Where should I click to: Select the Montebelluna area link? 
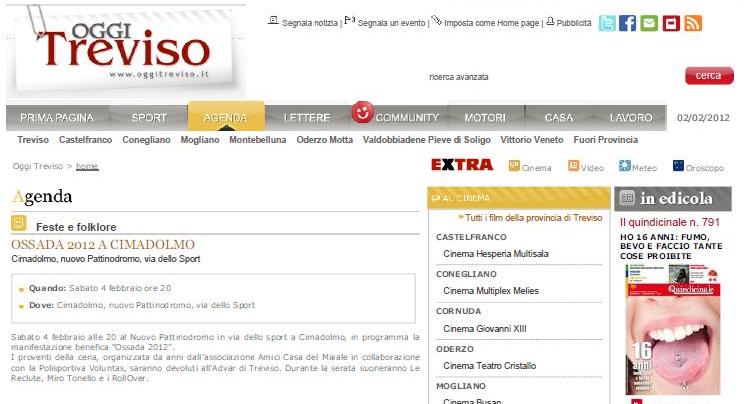[258, 140]
